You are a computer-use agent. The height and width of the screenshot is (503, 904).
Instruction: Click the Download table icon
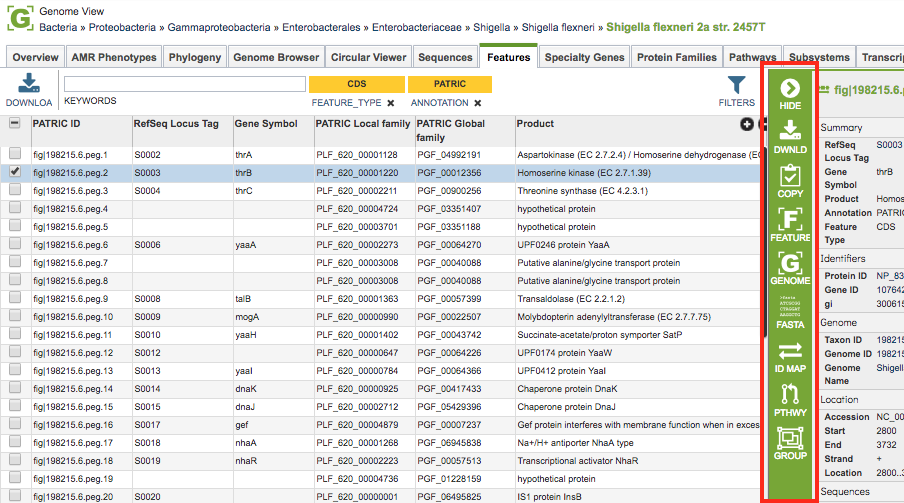coord(29,84)
